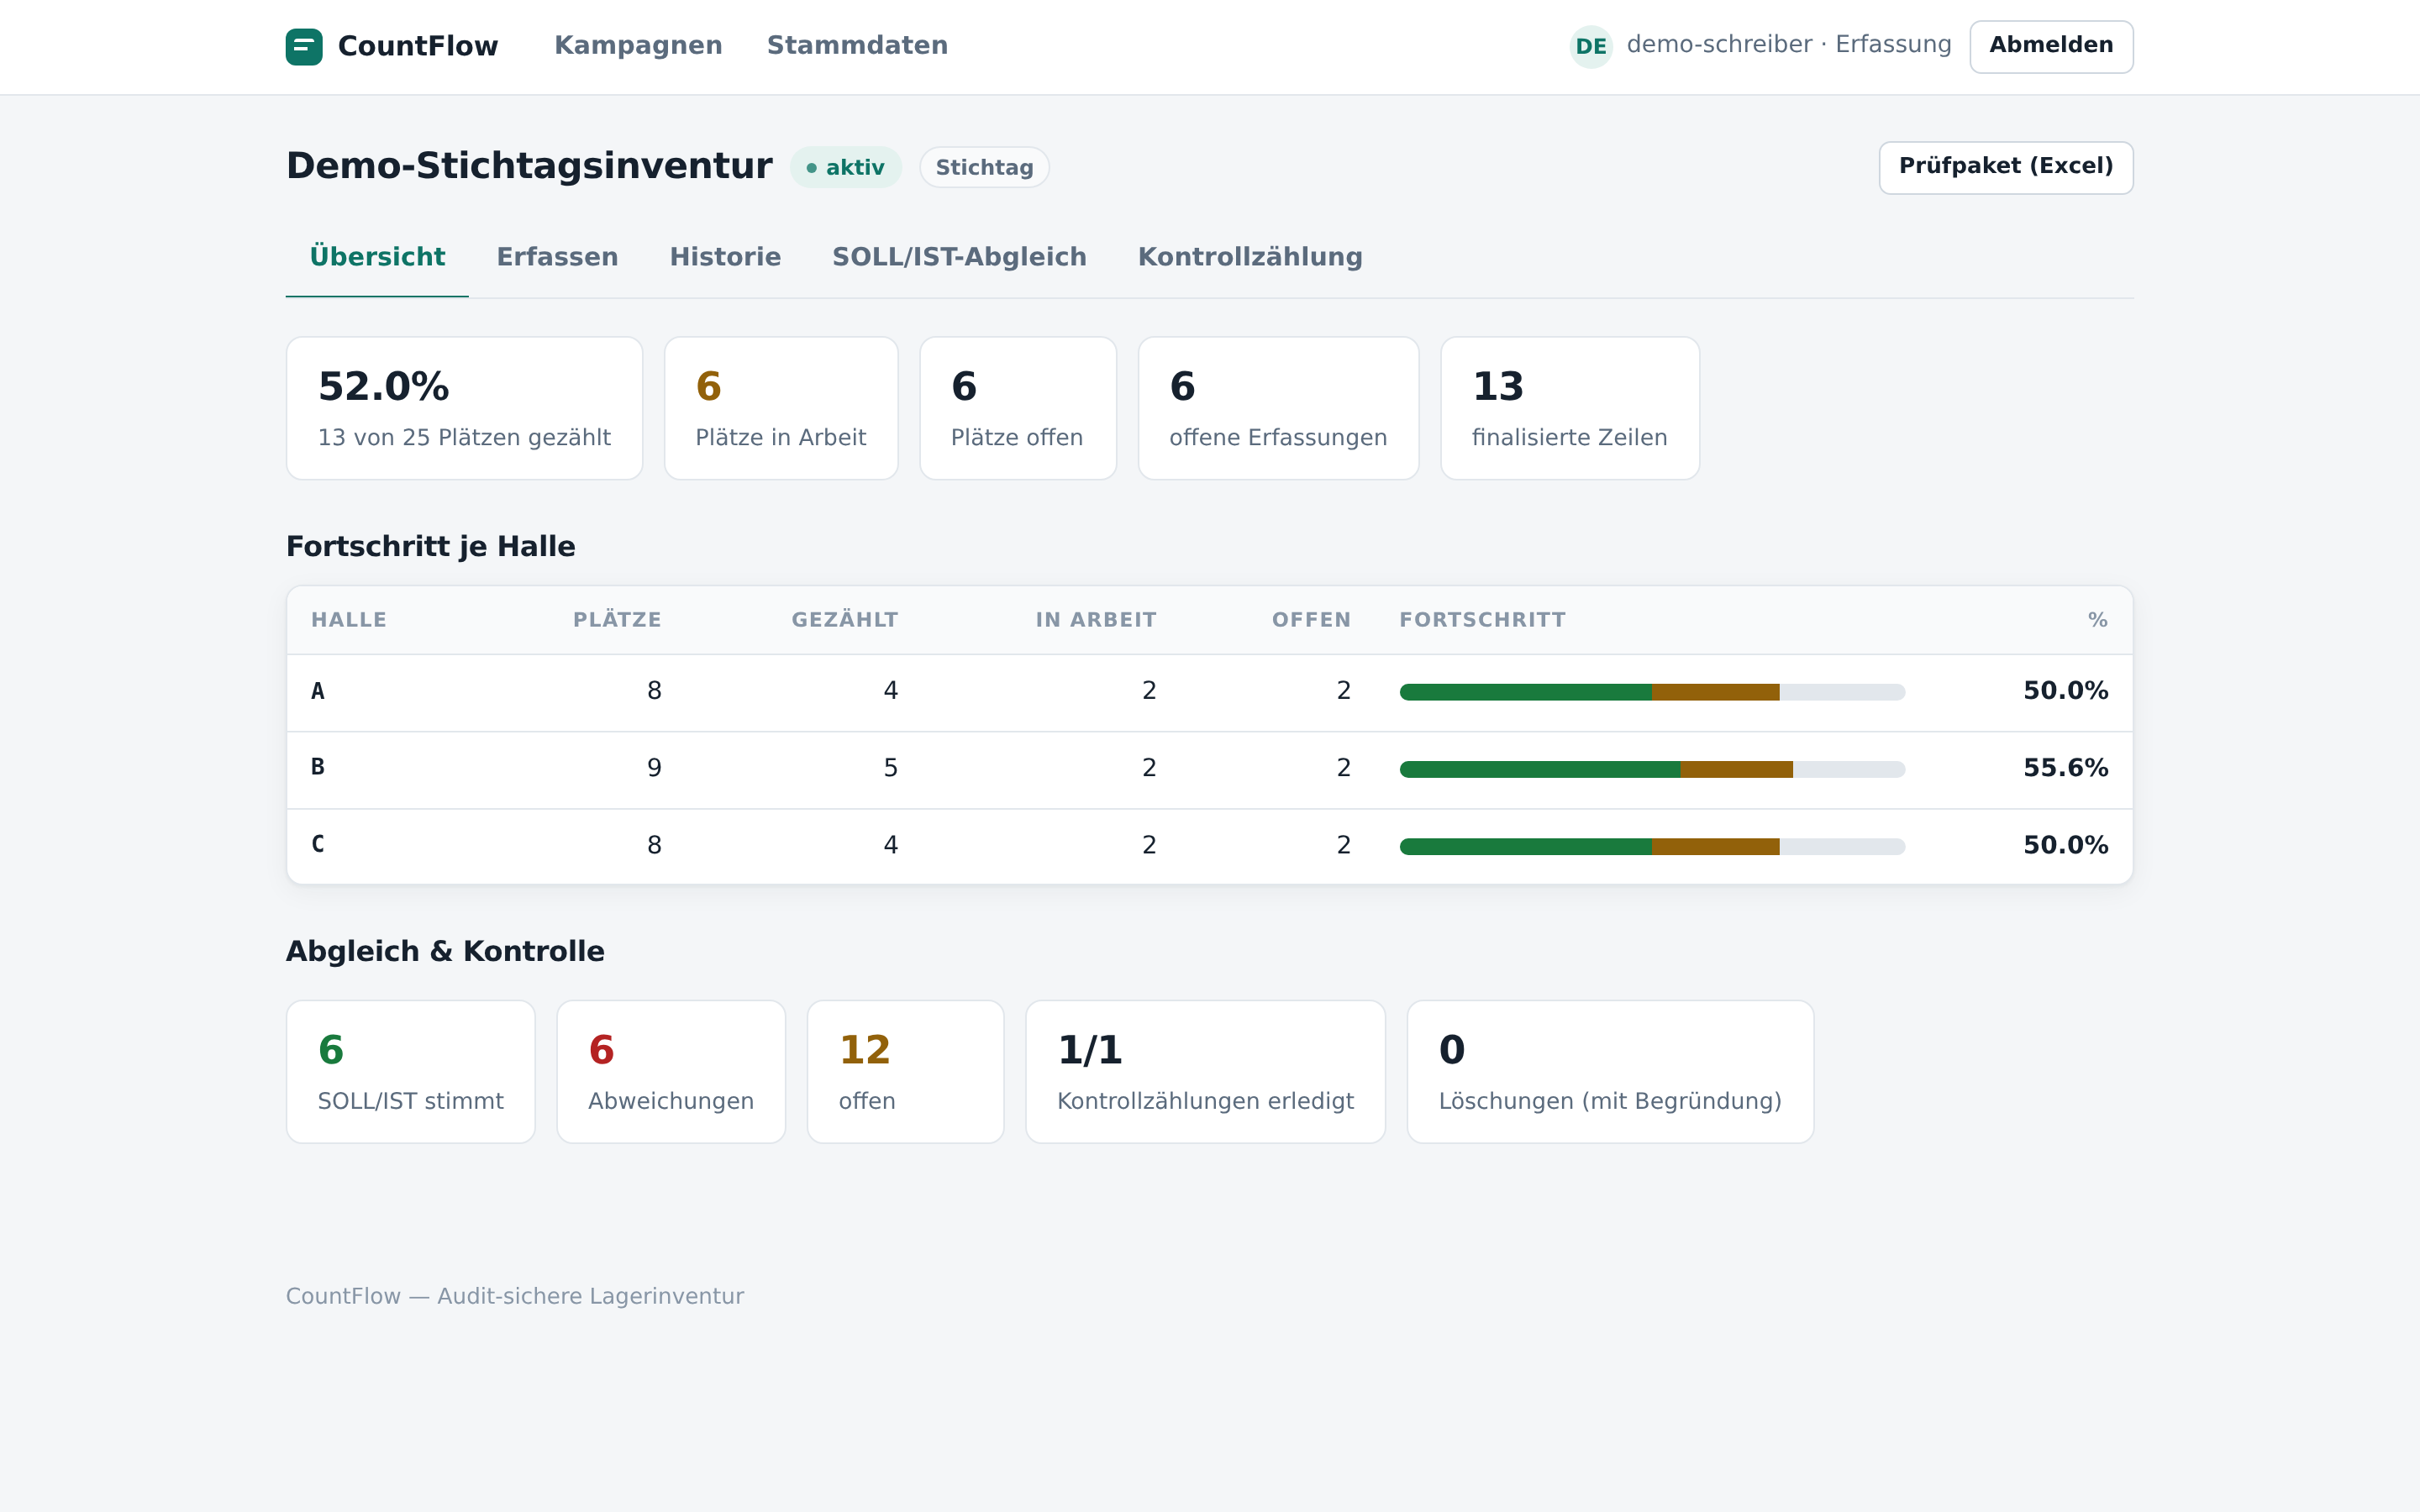Switch to the Erfassen tab

(557, 258)
